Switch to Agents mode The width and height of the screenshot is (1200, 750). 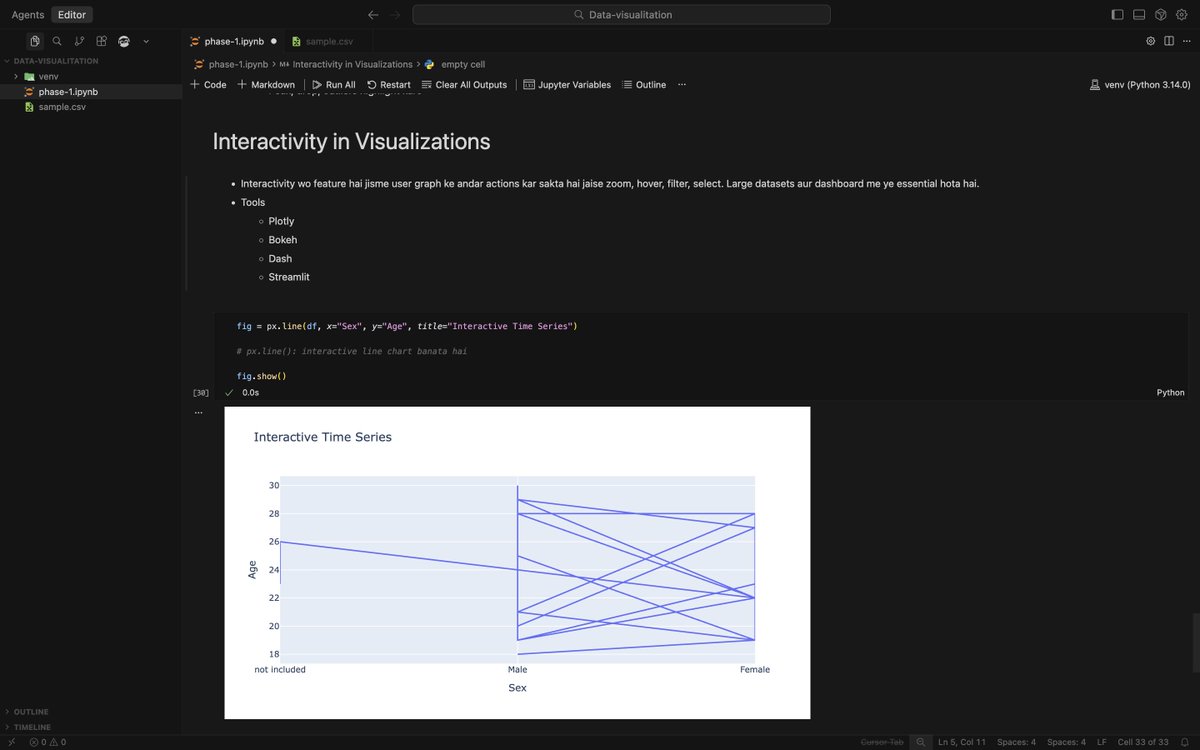pos(27,15)
